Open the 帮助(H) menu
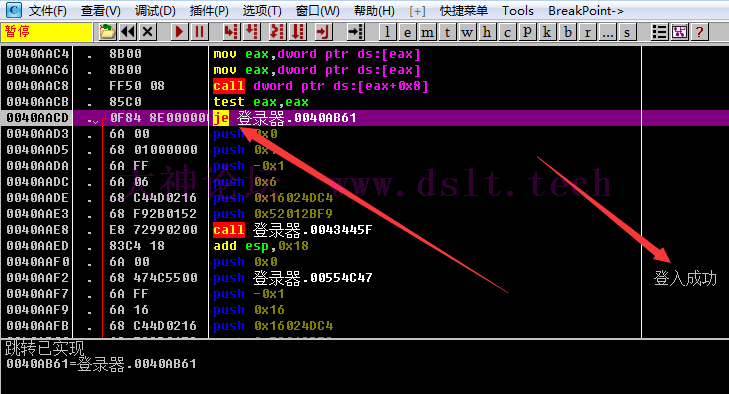Screen dimensions: 729x394 pyautogui.click(x=374, y=10)
